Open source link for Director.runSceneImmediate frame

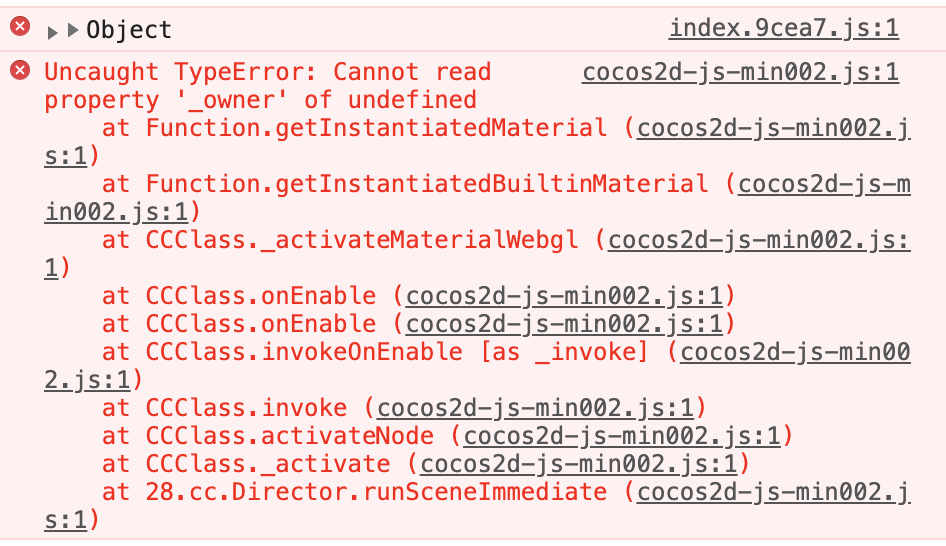coord(773,492)
